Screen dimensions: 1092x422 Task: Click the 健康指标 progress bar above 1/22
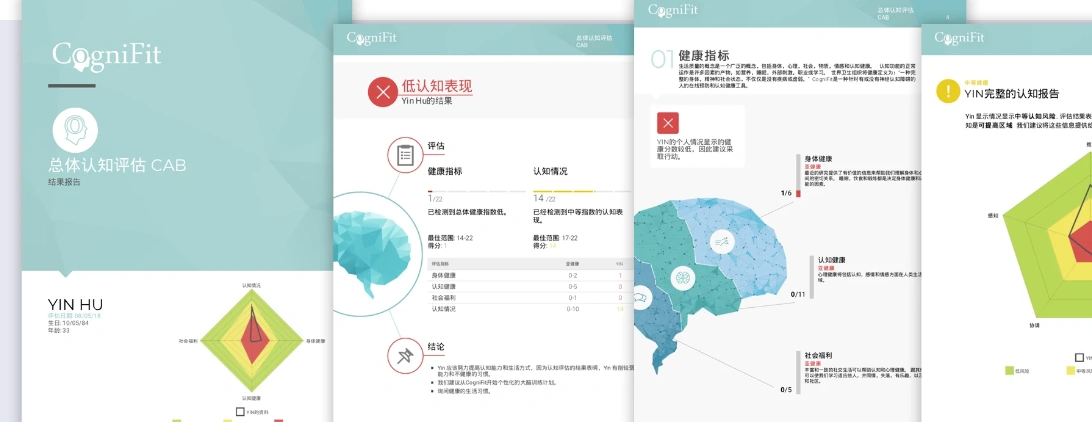click(x=476, y=191)
